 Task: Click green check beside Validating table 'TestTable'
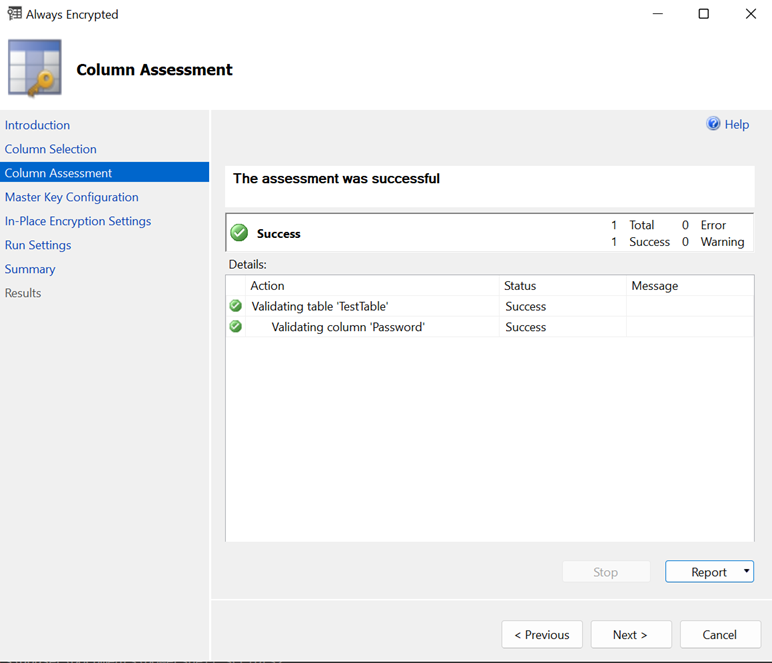(x=236, y=306)
